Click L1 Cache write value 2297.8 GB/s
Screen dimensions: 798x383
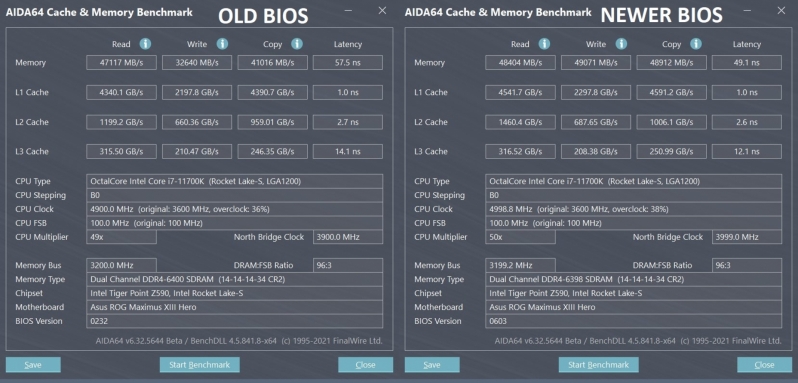596,93
